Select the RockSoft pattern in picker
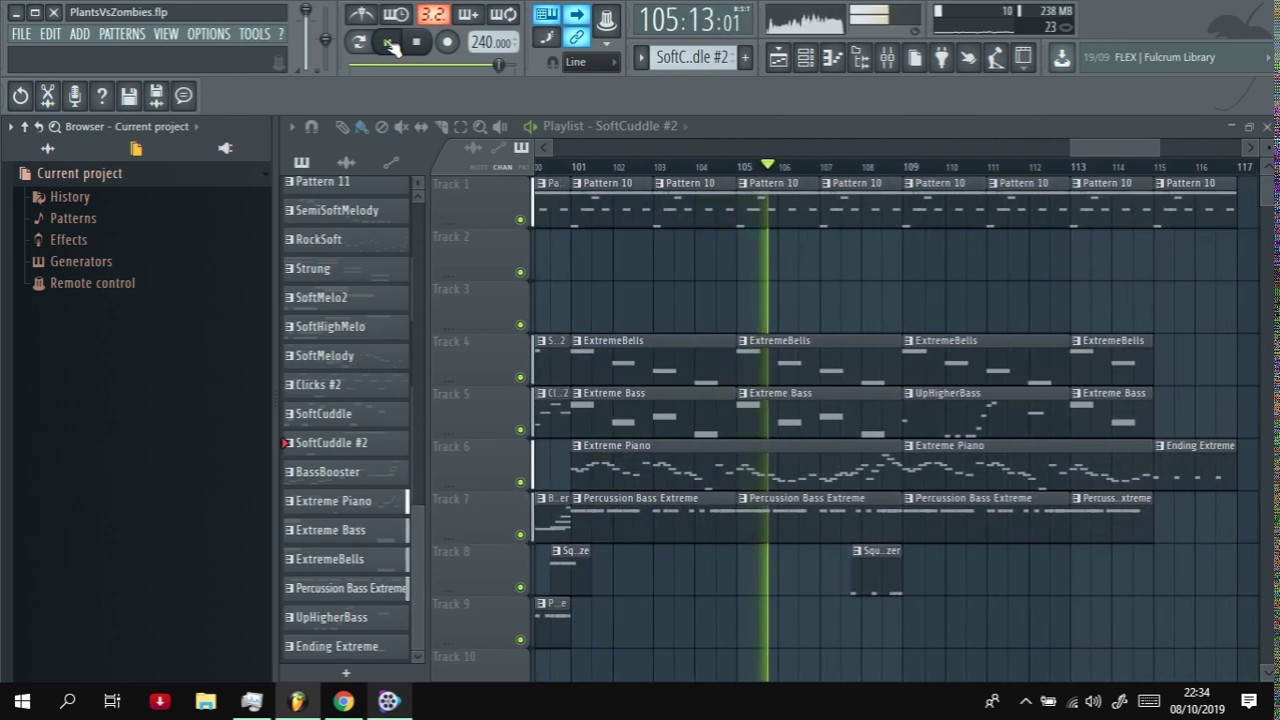1280x720 pixels. 346,240
